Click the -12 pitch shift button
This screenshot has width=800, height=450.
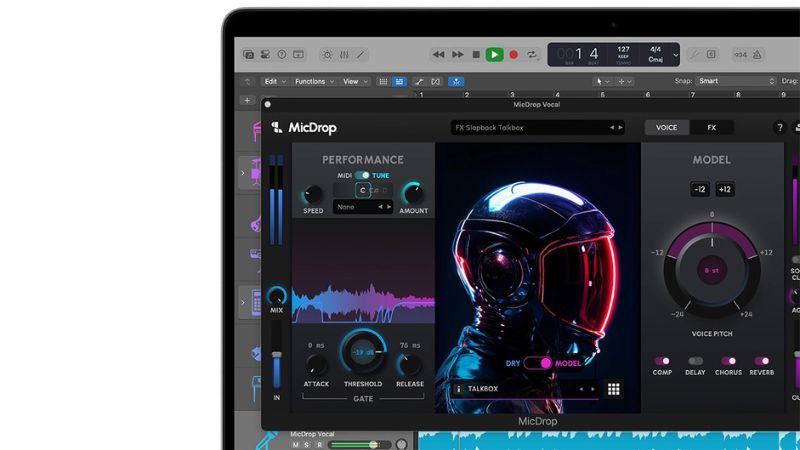(699, 190)
